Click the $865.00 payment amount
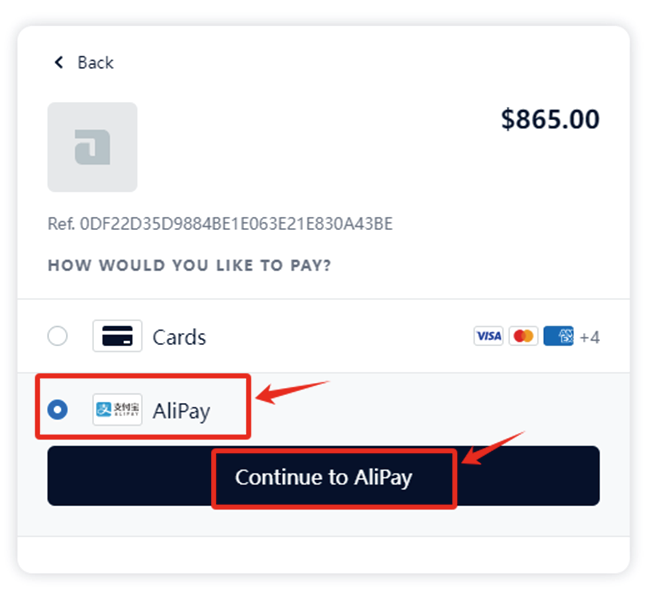 click(x=550, y=120)
